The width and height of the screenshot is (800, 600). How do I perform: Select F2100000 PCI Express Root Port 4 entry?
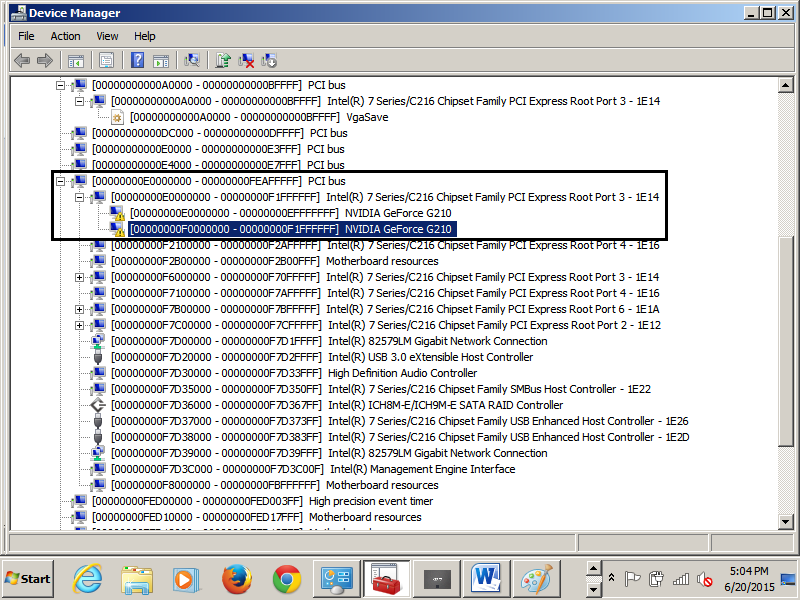pos(385,245)
